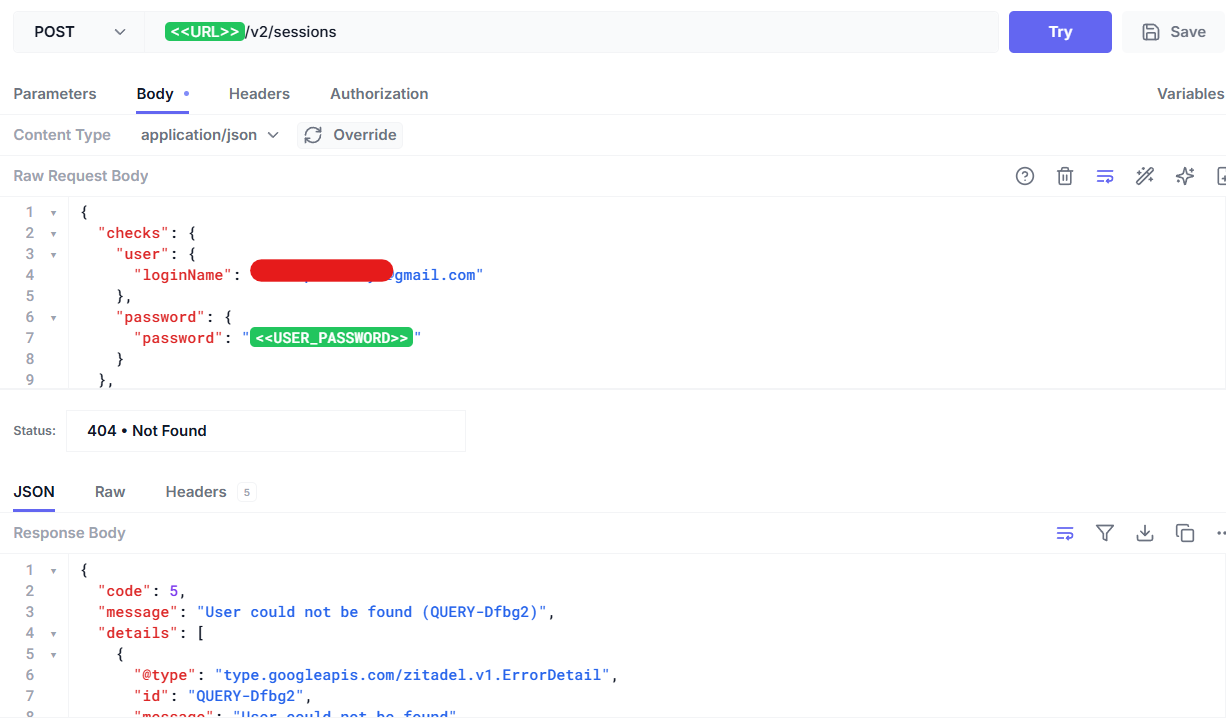Click the <<URL>> variable in address bar
The width and height of the screenshot is (1226, 727).
(205, 32)
